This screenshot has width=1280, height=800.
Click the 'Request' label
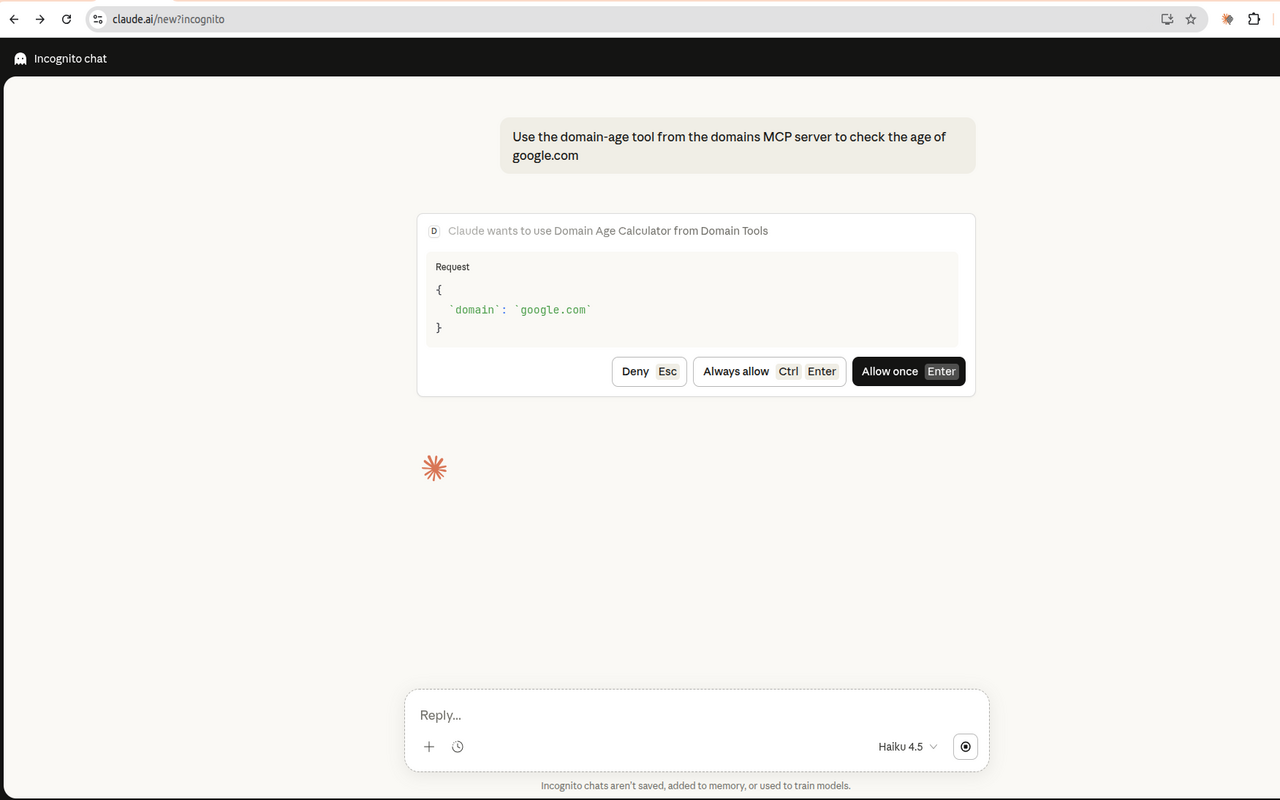(452, 267)
